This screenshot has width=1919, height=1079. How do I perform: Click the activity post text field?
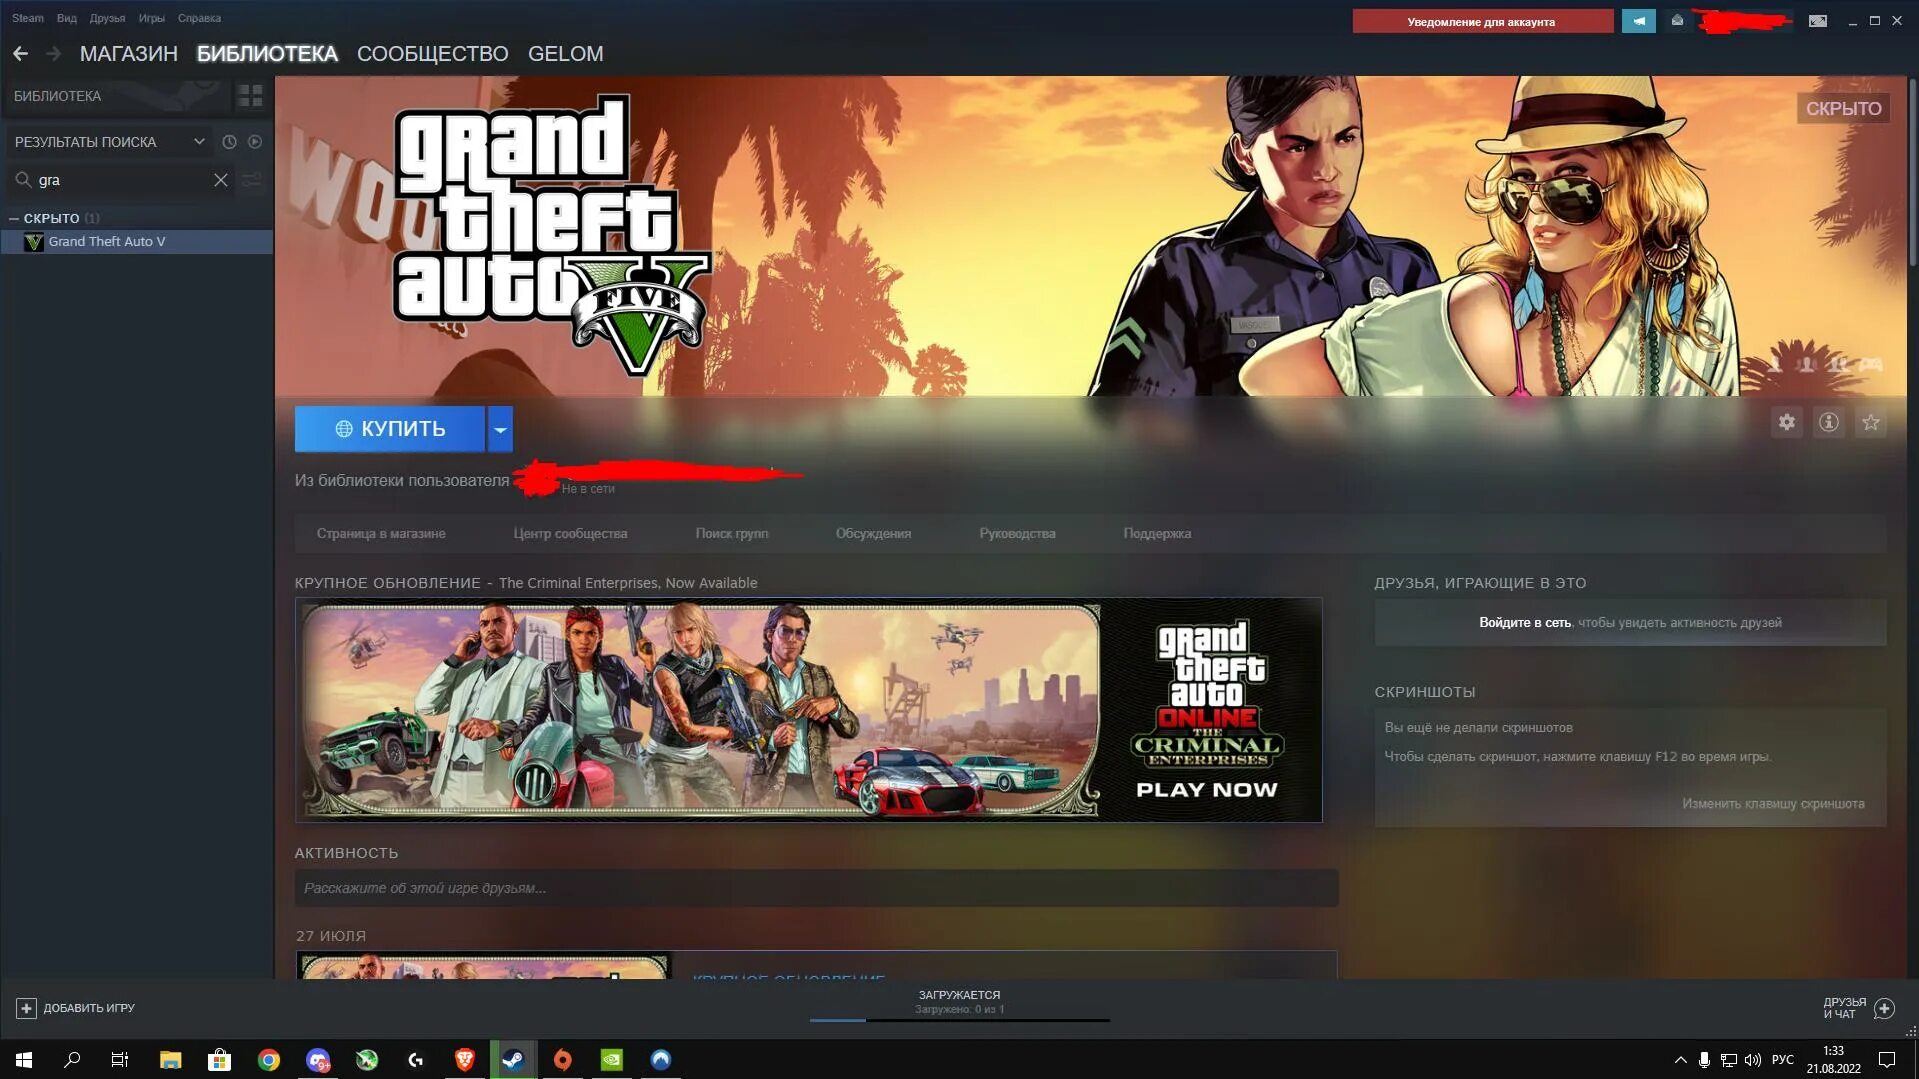816,888
